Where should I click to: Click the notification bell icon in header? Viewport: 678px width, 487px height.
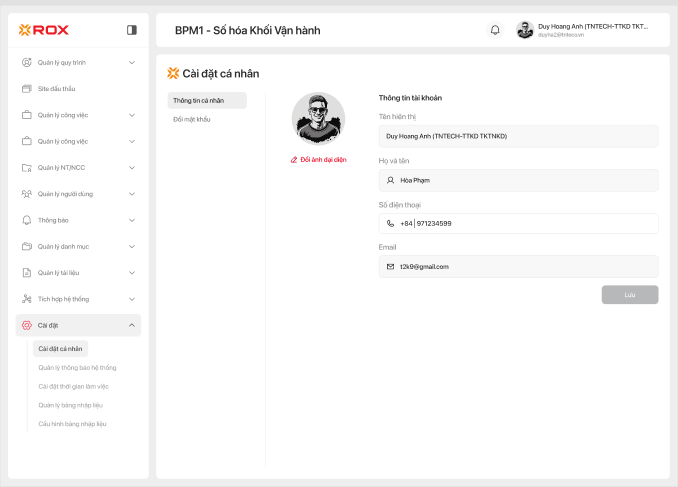click(x=495, y=30)
